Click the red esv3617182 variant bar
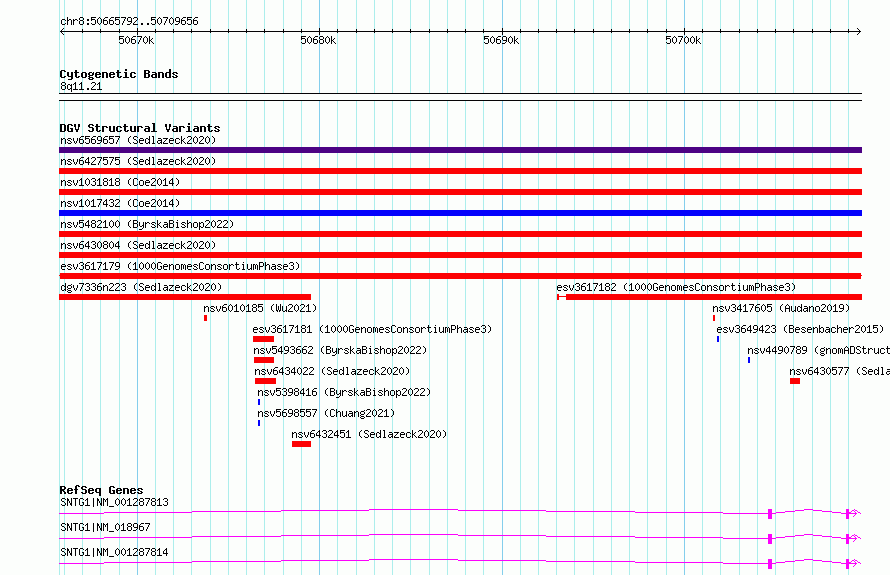The height and width of the screenshot is (575, 890). tap(710, 297)
